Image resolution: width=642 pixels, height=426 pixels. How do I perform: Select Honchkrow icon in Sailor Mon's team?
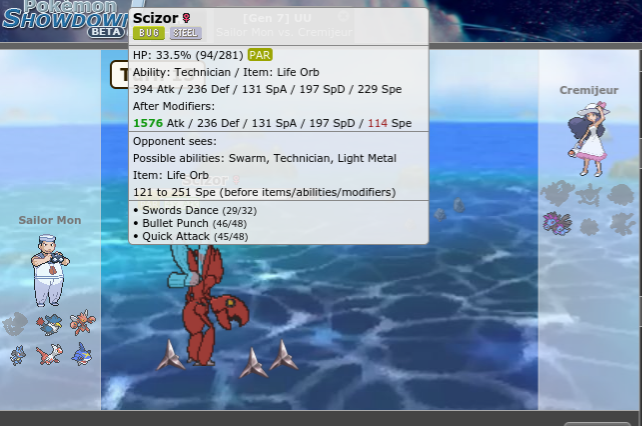49,324
